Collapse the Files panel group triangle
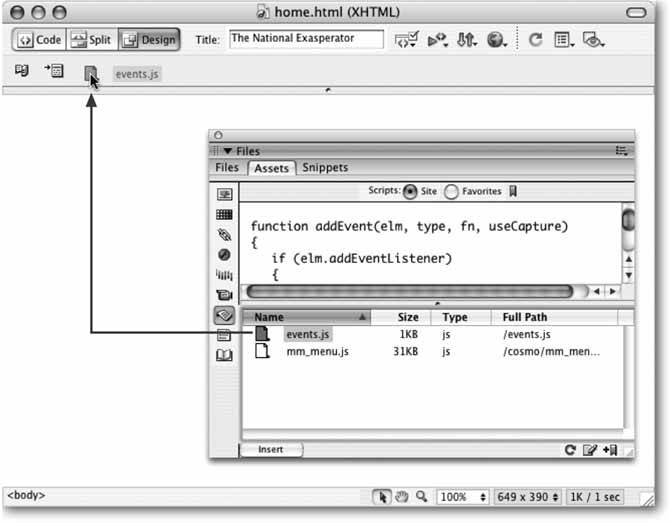The width and height of the screenshot is (672, 523). (228, 151)
